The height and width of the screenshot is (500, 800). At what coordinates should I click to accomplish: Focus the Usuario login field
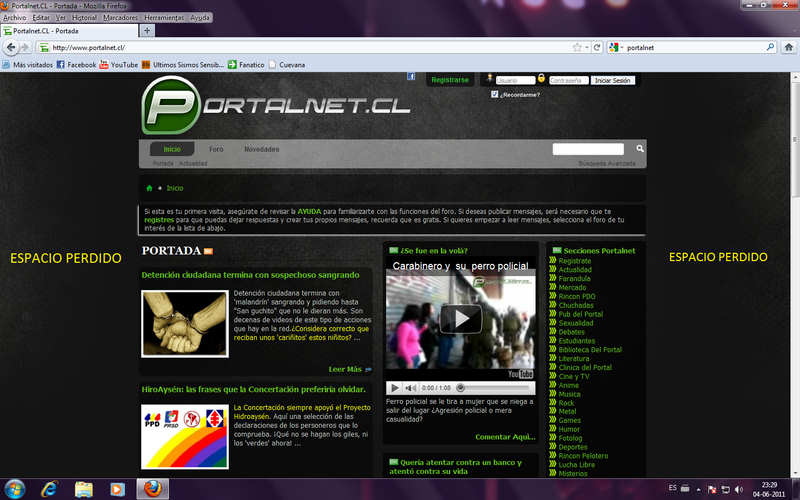coord(515,80)
